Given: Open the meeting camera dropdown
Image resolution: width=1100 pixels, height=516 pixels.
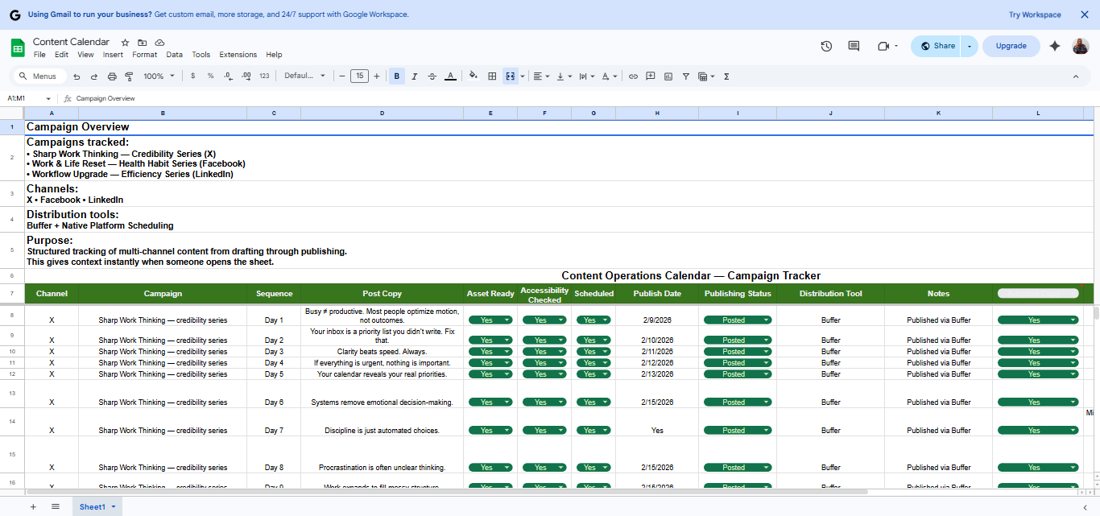Looking at the screenshot, I should [897, 46].
